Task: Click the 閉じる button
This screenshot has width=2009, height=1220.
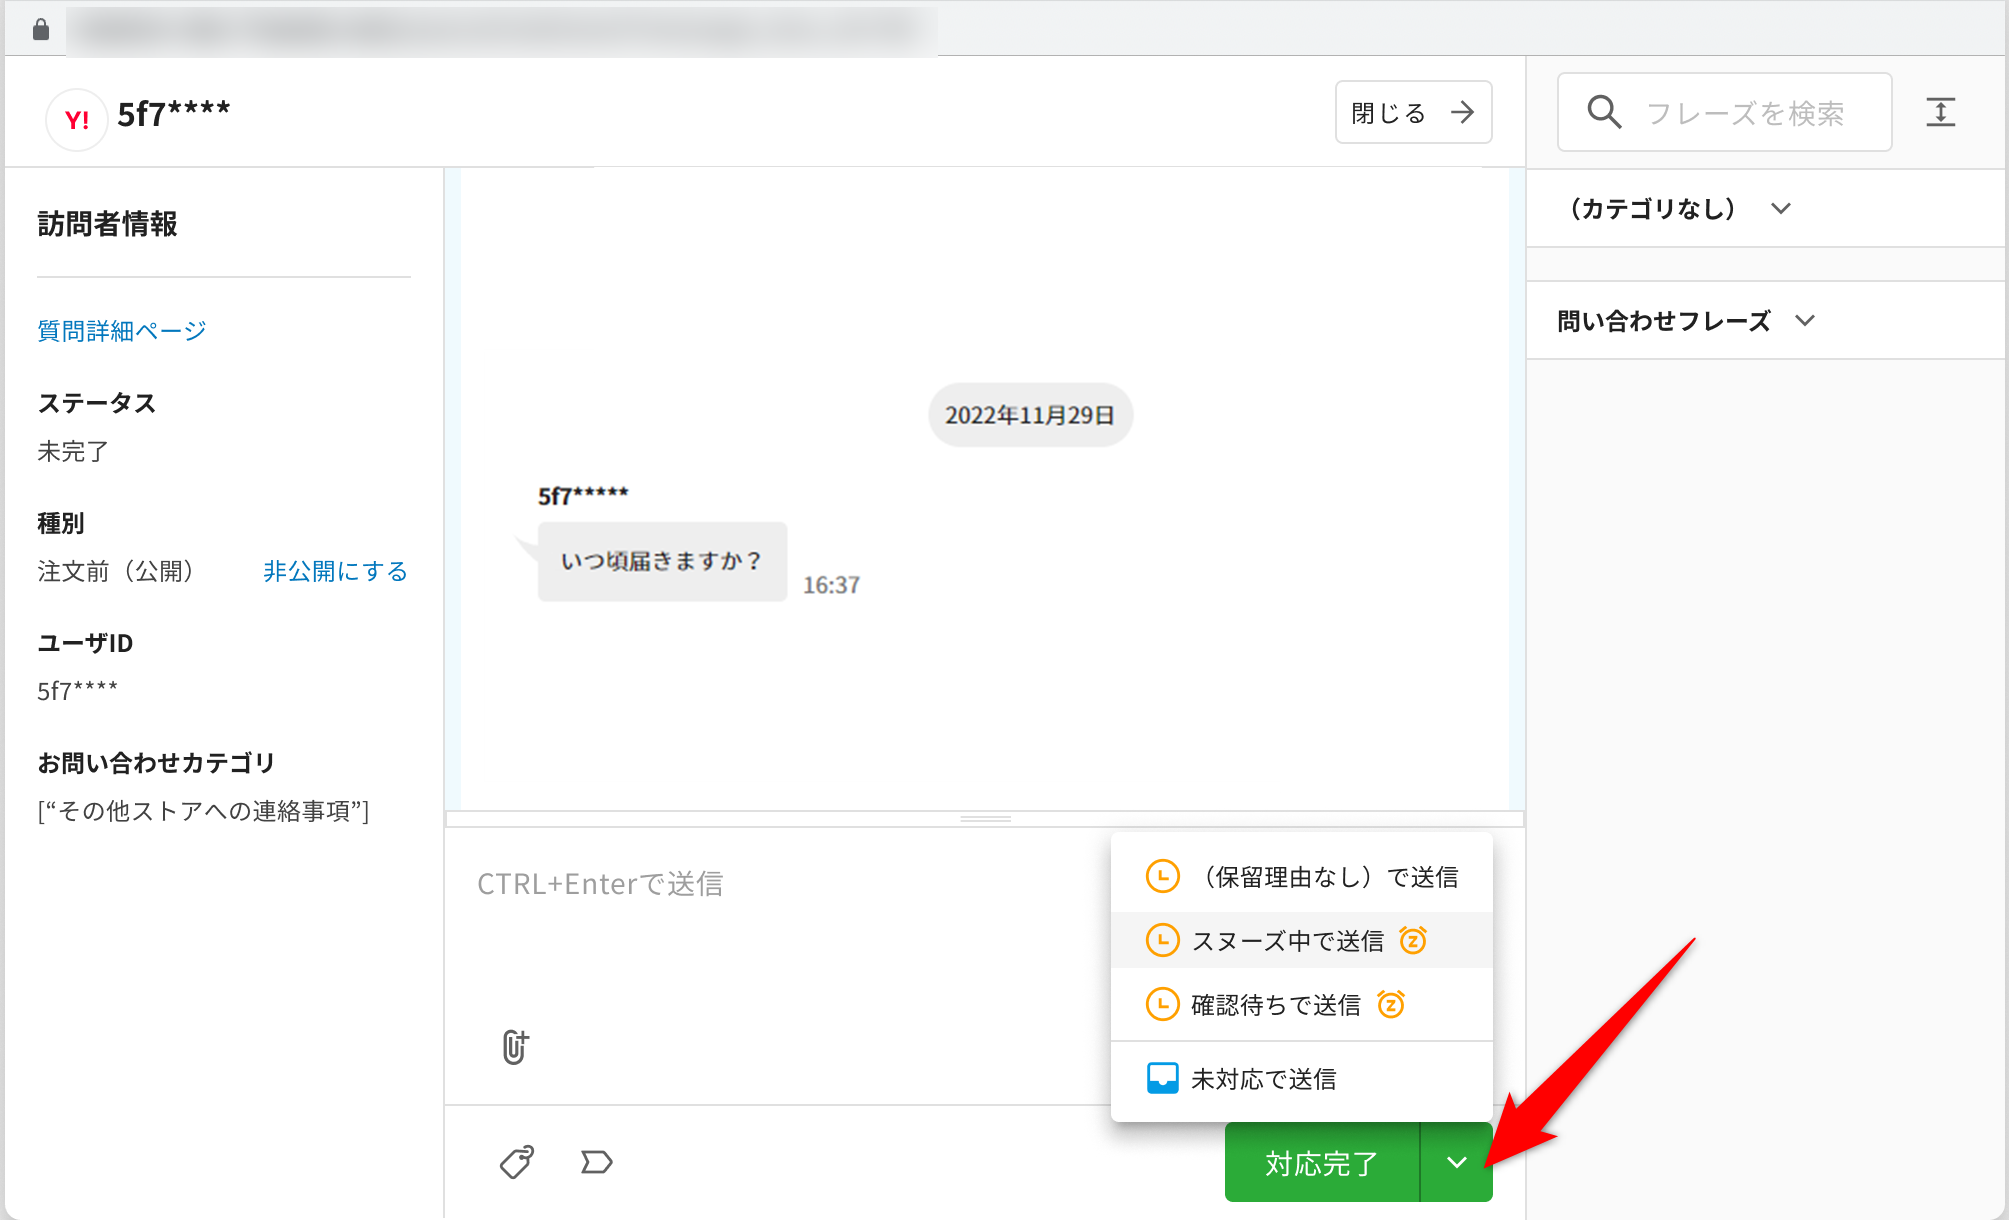Action: click(1413, 112)
